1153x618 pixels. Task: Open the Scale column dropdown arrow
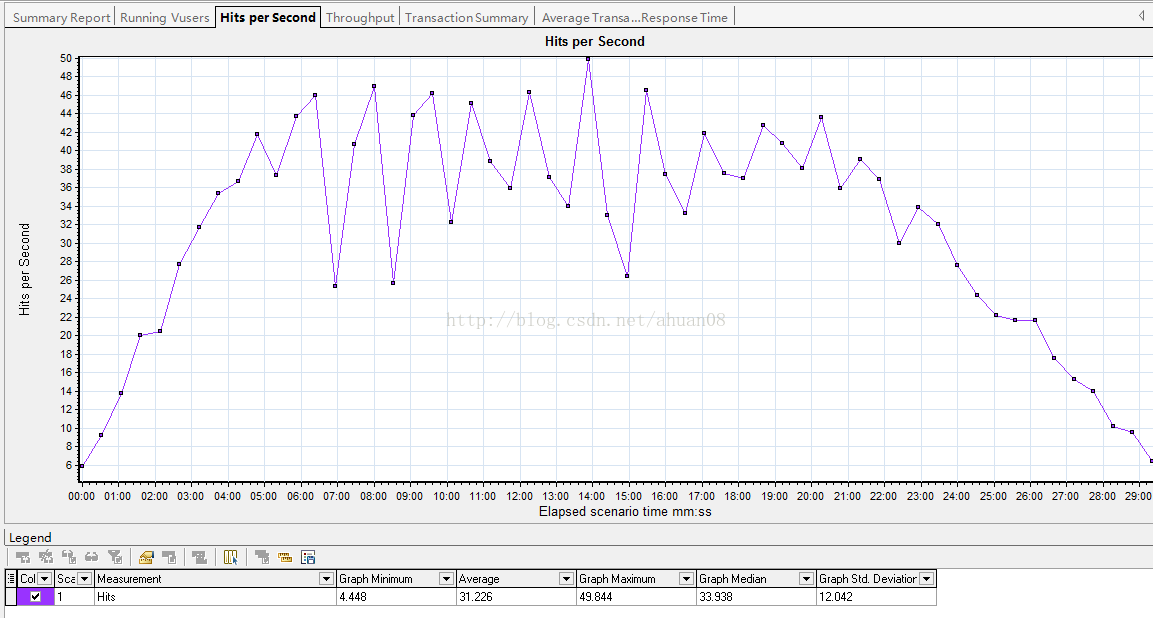click(84, 579)
